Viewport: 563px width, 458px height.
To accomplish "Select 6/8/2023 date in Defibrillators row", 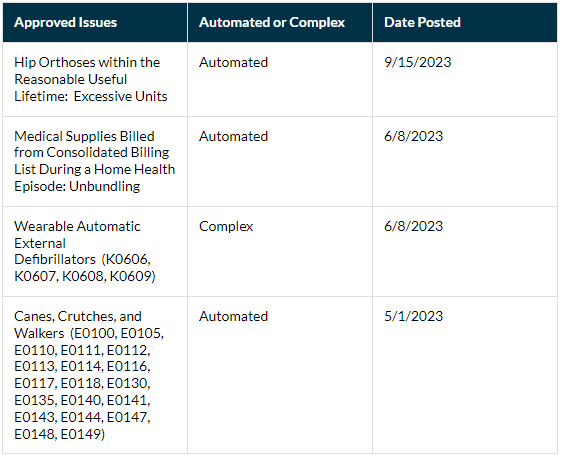I will coord(413,226).
